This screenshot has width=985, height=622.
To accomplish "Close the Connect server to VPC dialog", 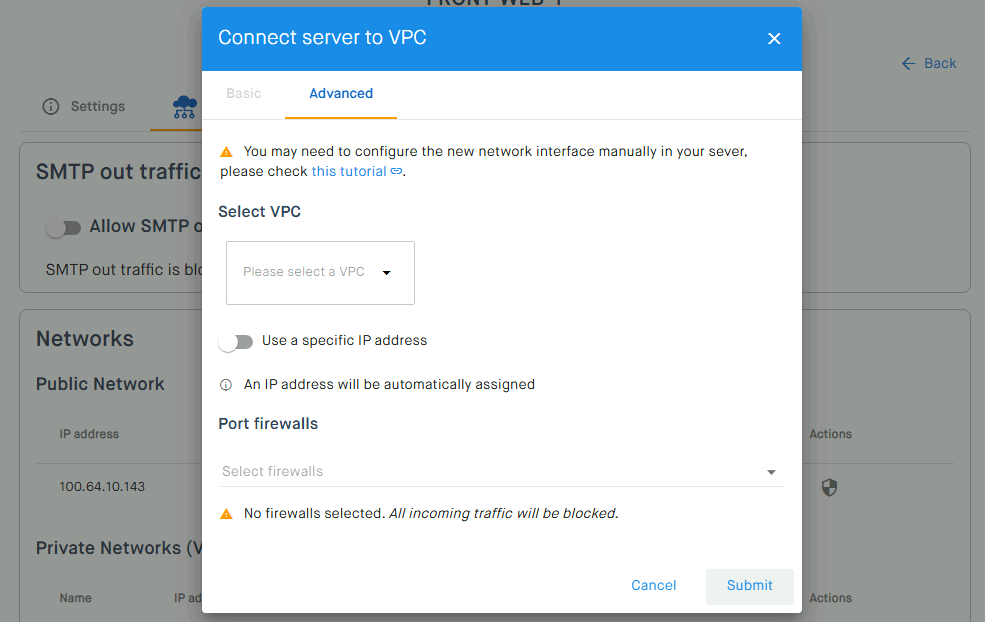I will click(774, 39).
